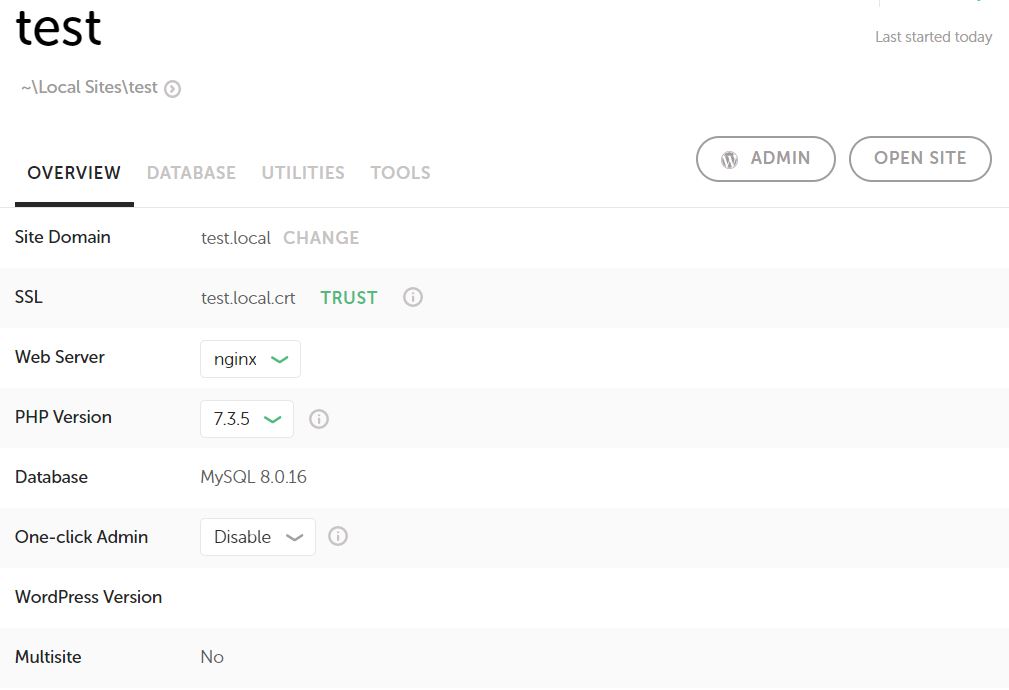
Task: Switch to the Database tab
Action: (x=191, y=172)
